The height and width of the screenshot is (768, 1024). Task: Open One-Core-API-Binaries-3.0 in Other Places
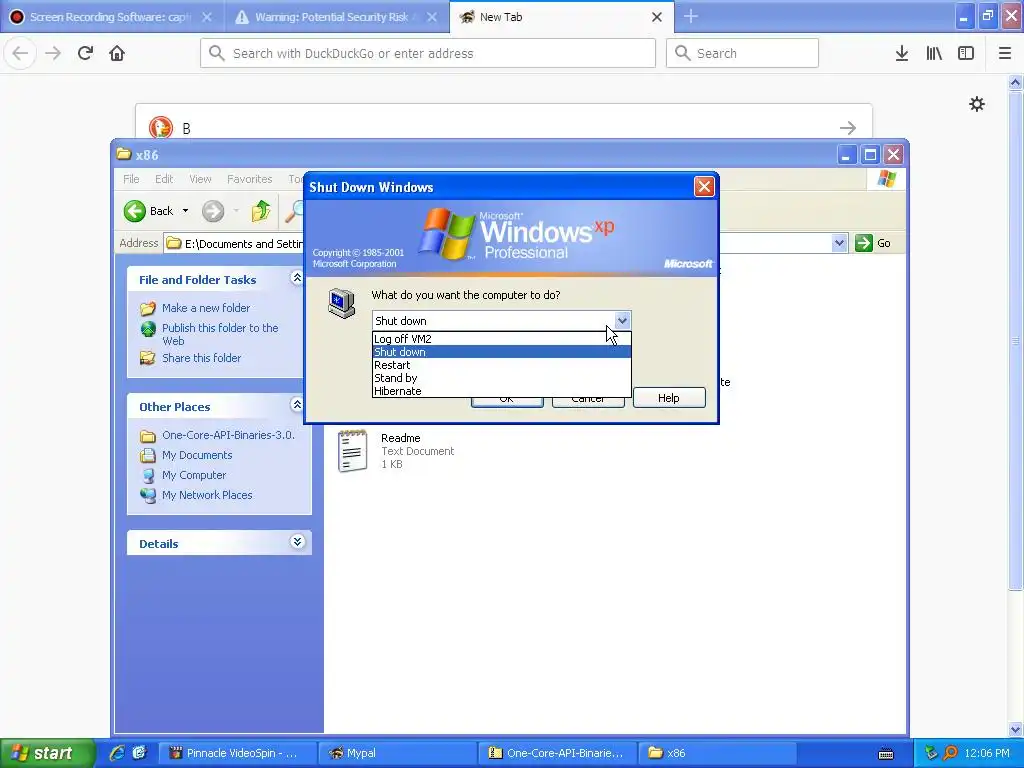point(228,435)
